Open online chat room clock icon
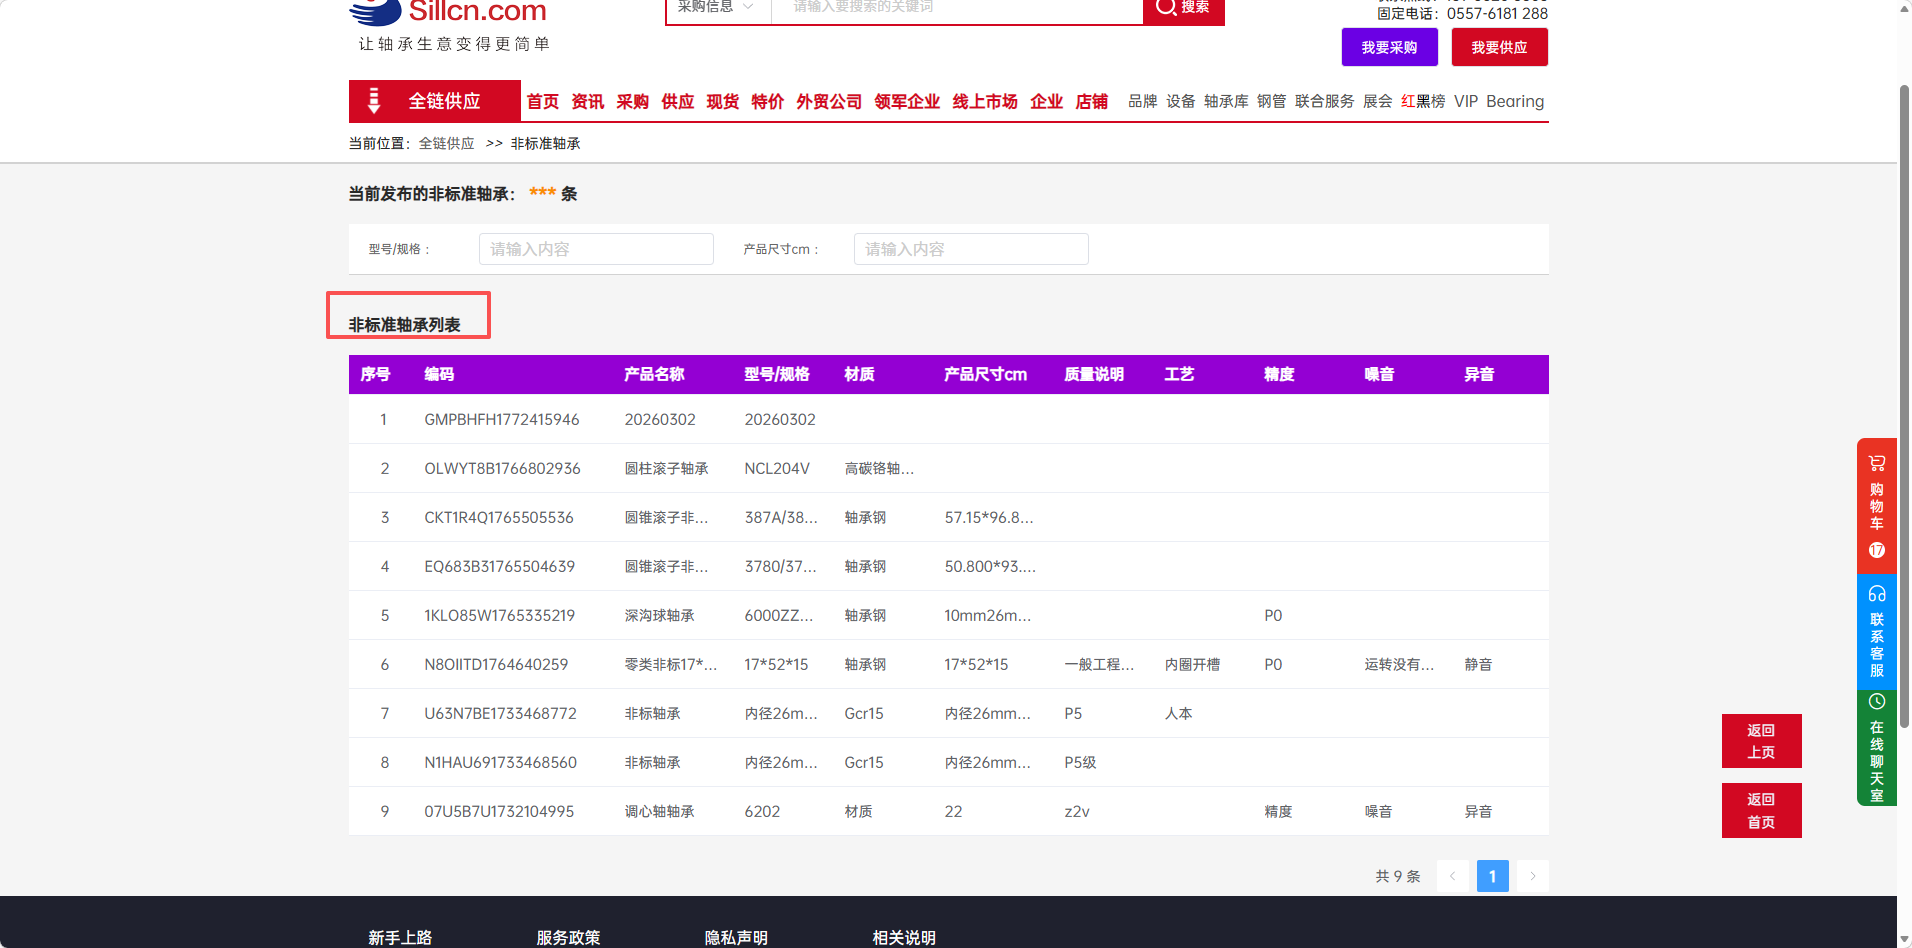Image resolution: width=1912 pixels, height=948 pixels. pyautogui.click(x=1876, y=702)
